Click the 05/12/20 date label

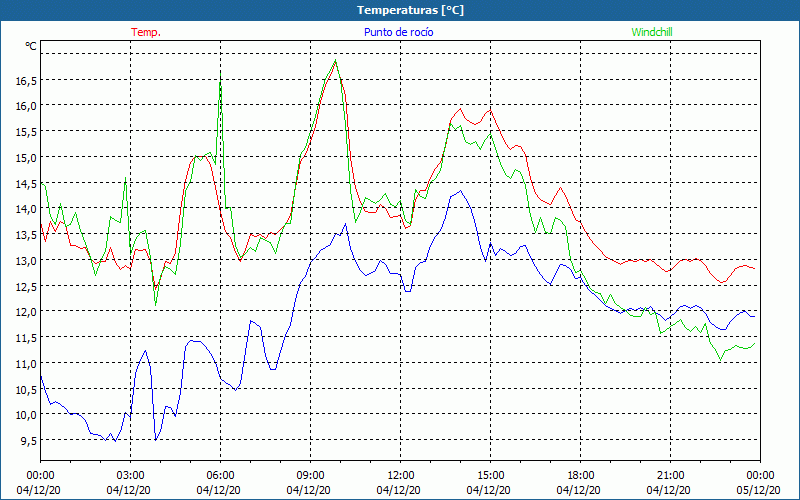point(758,490)
